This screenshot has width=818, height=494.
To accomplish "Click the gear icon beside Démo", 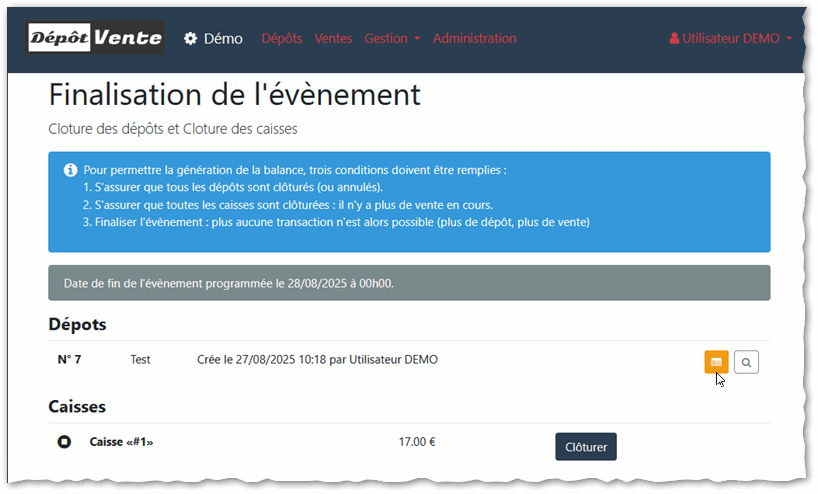I will [191, 39].
